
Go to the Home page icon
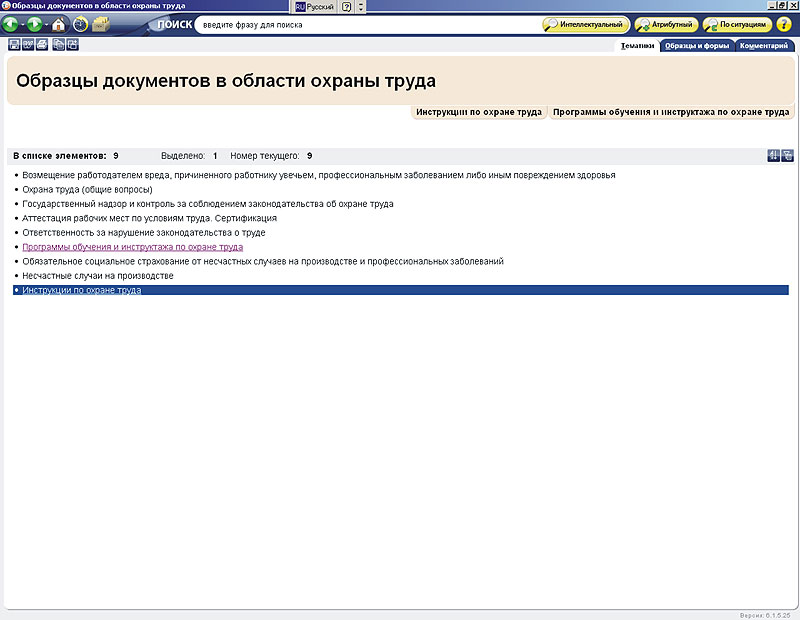pyautogui.click(x=59, y=24)
